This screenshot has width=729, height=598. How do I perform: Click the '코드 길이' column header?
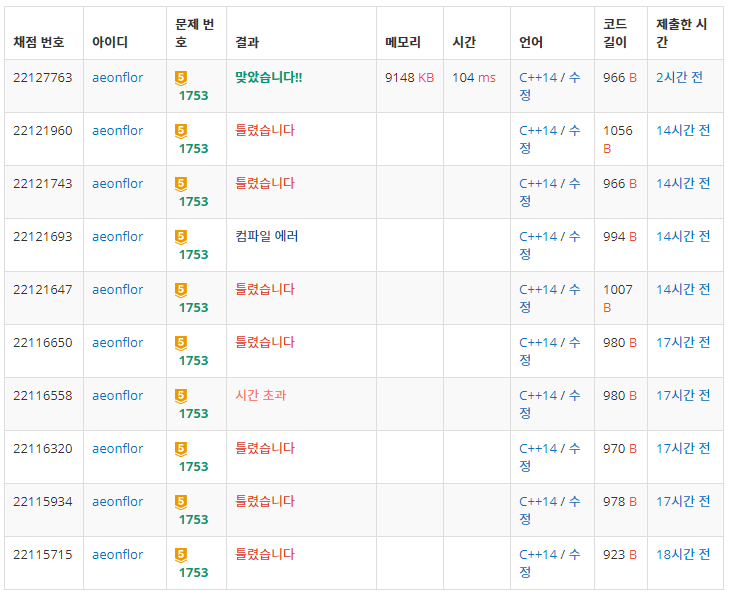coord(615,33)
